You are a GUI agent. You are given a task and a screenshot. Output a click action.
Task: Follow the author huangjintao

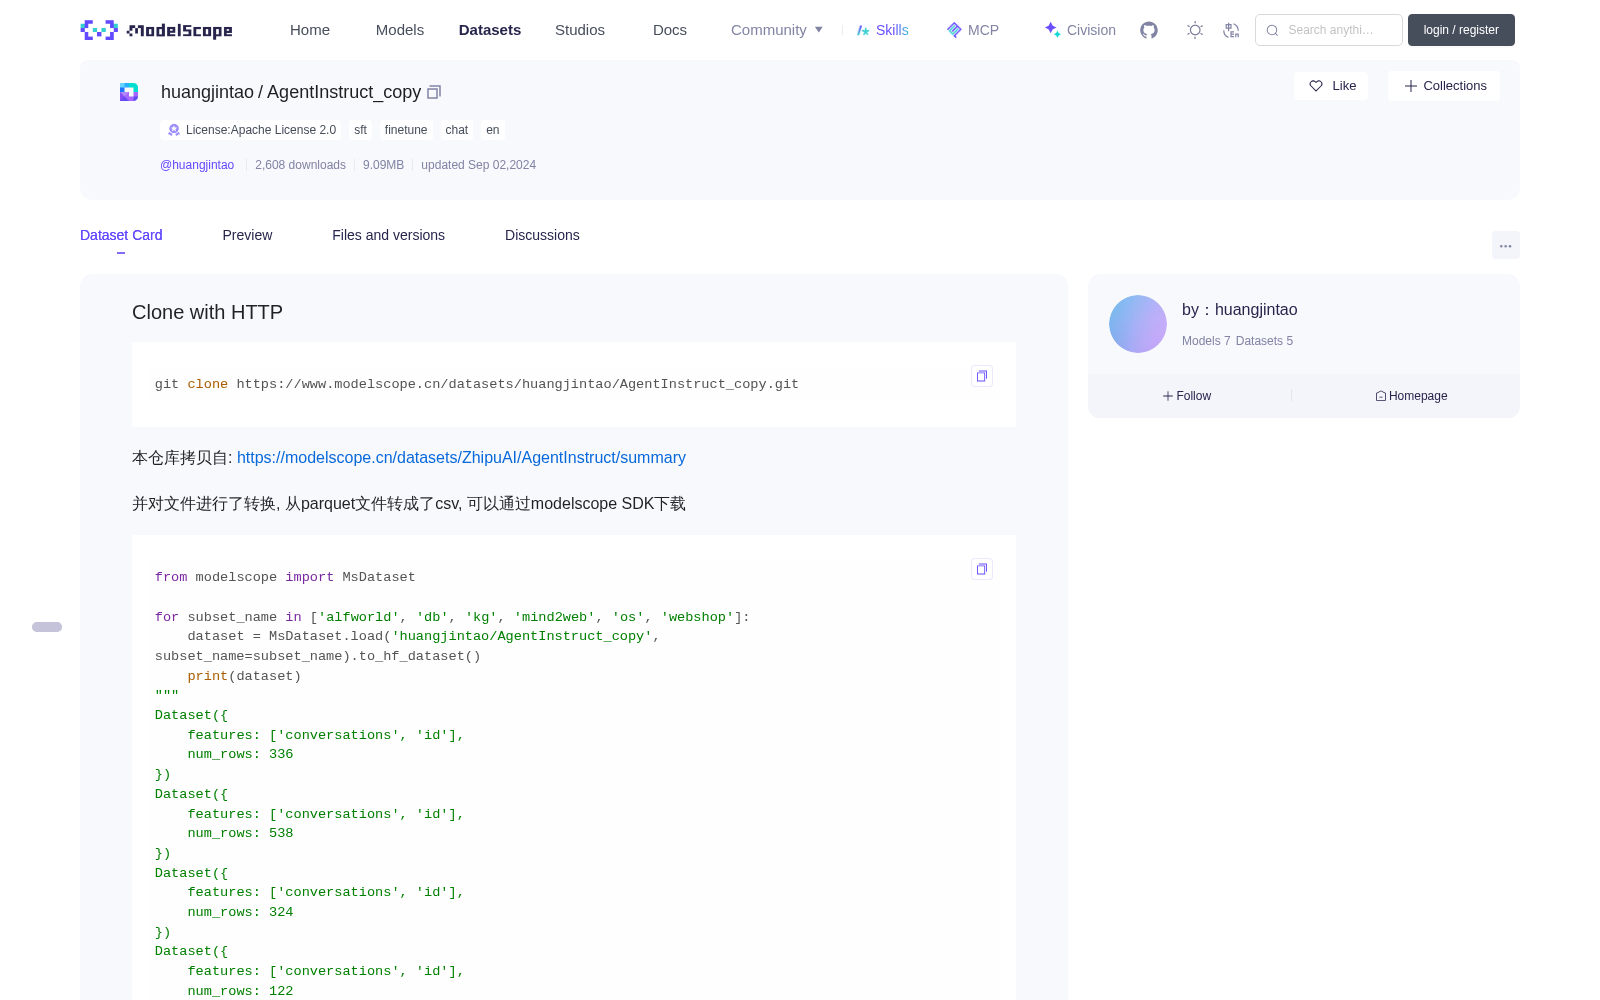coord(1187,396)
